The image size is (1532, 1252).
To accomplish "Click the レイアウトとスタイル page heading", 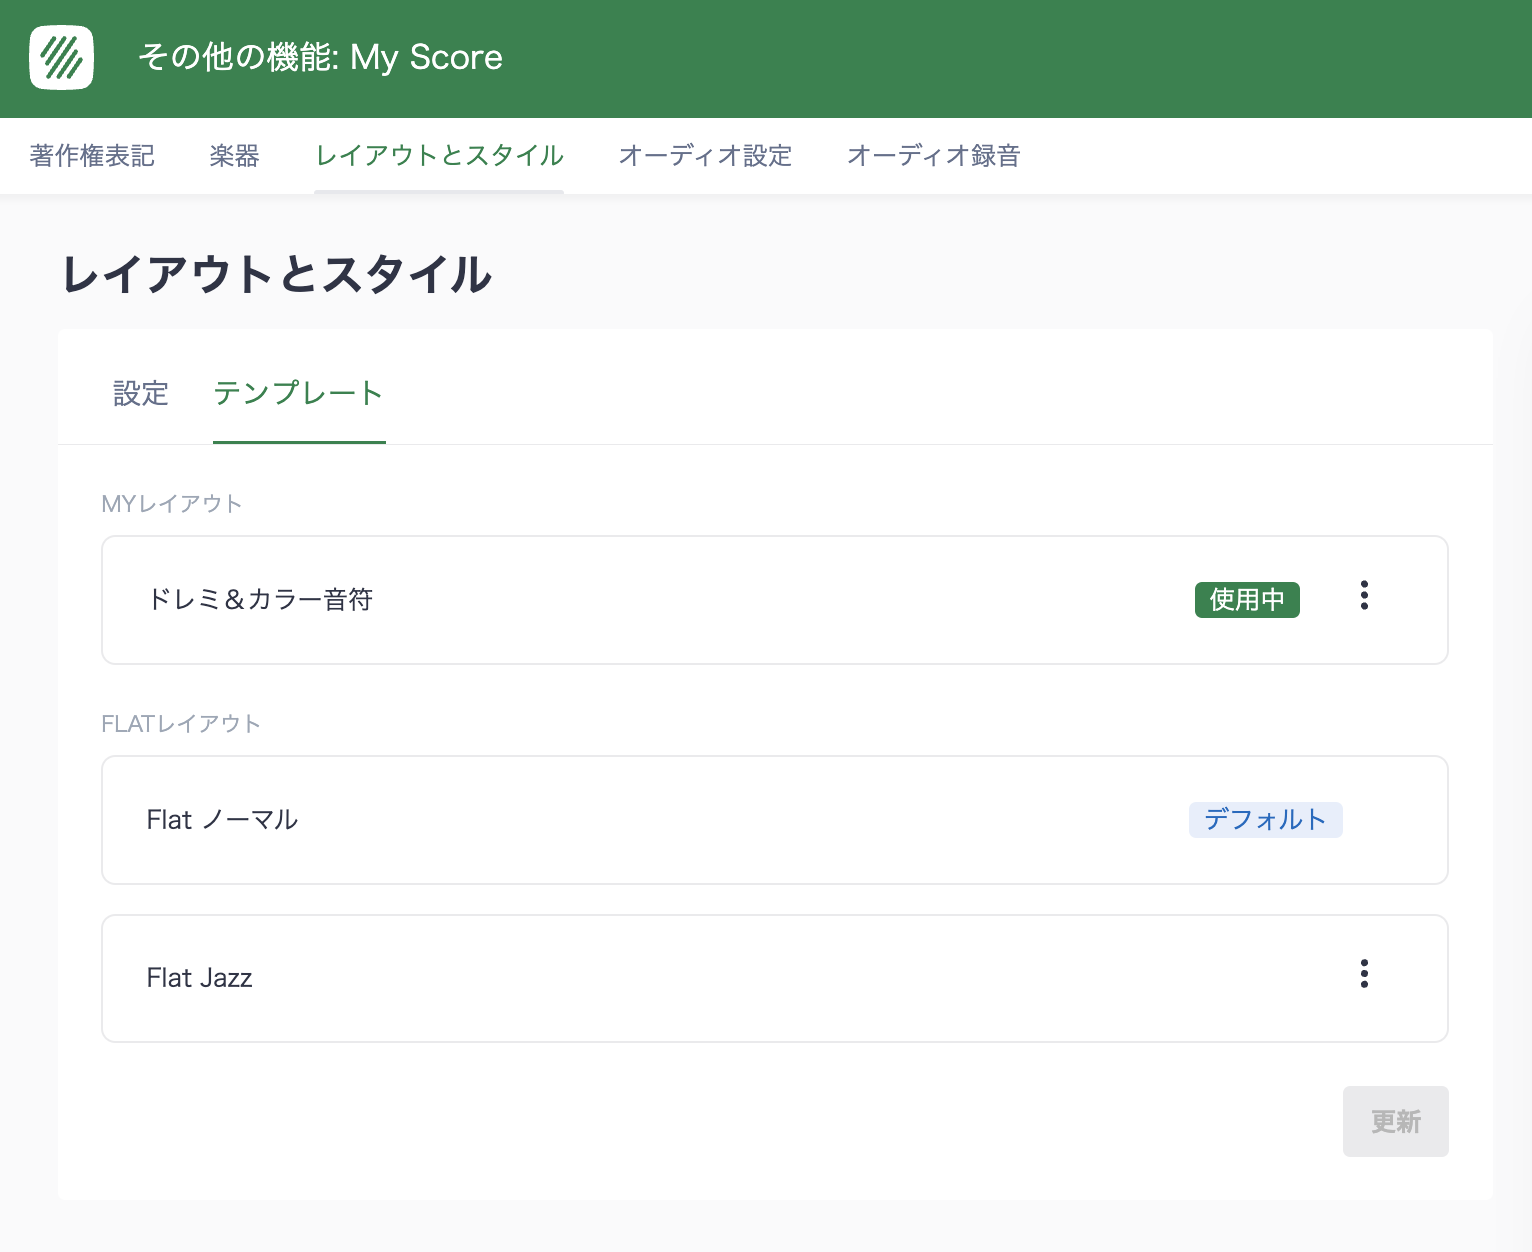I will pyautogui.click(x=277, y=274).
